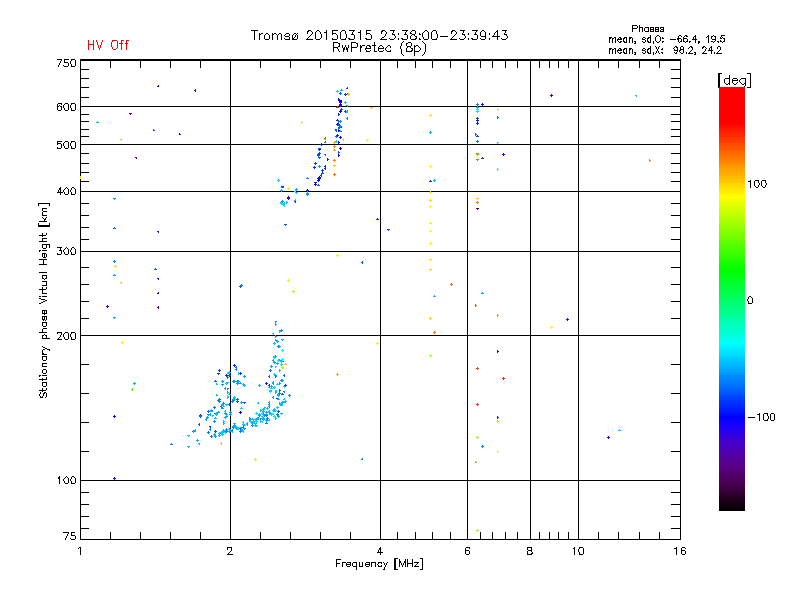Click the '[deg]' colorbar unit label
The width and height of the screenshot is (800, 600).
point(734,80)
